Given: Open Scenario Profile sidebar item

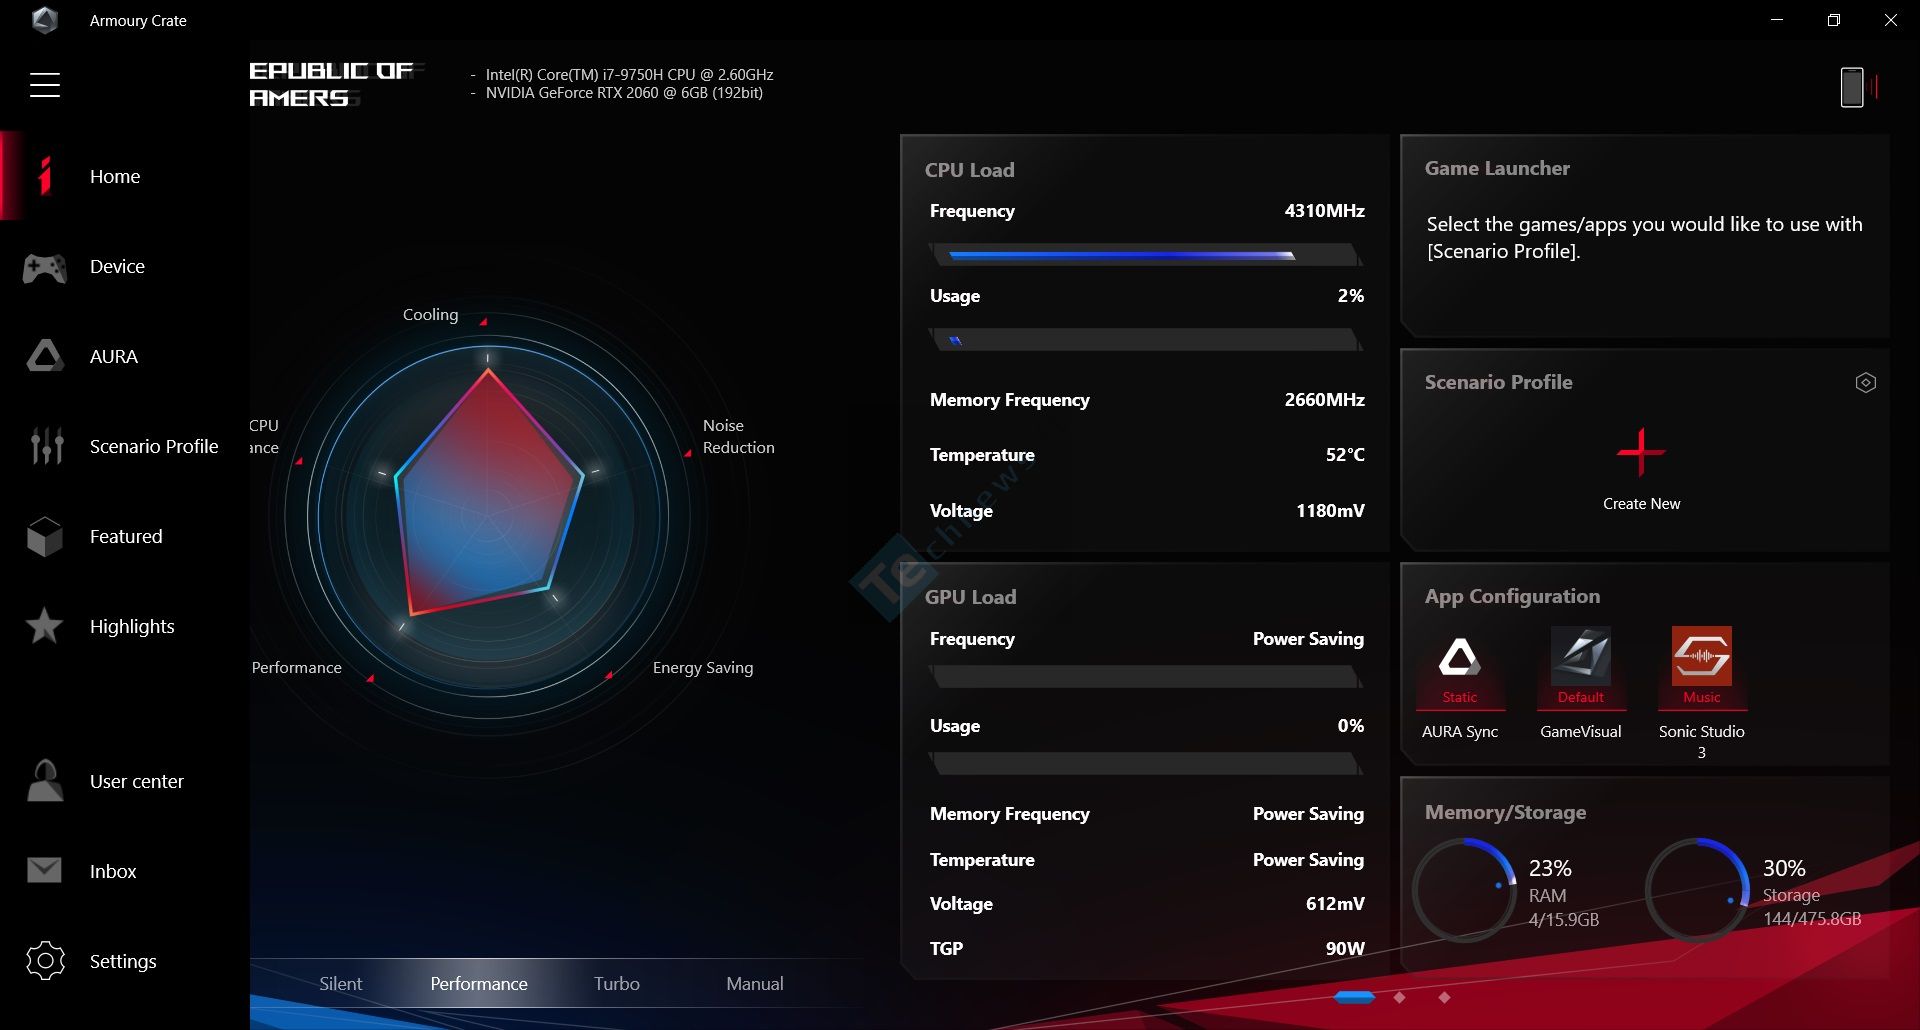Looking at the screenshot, I should pos(154,447).
